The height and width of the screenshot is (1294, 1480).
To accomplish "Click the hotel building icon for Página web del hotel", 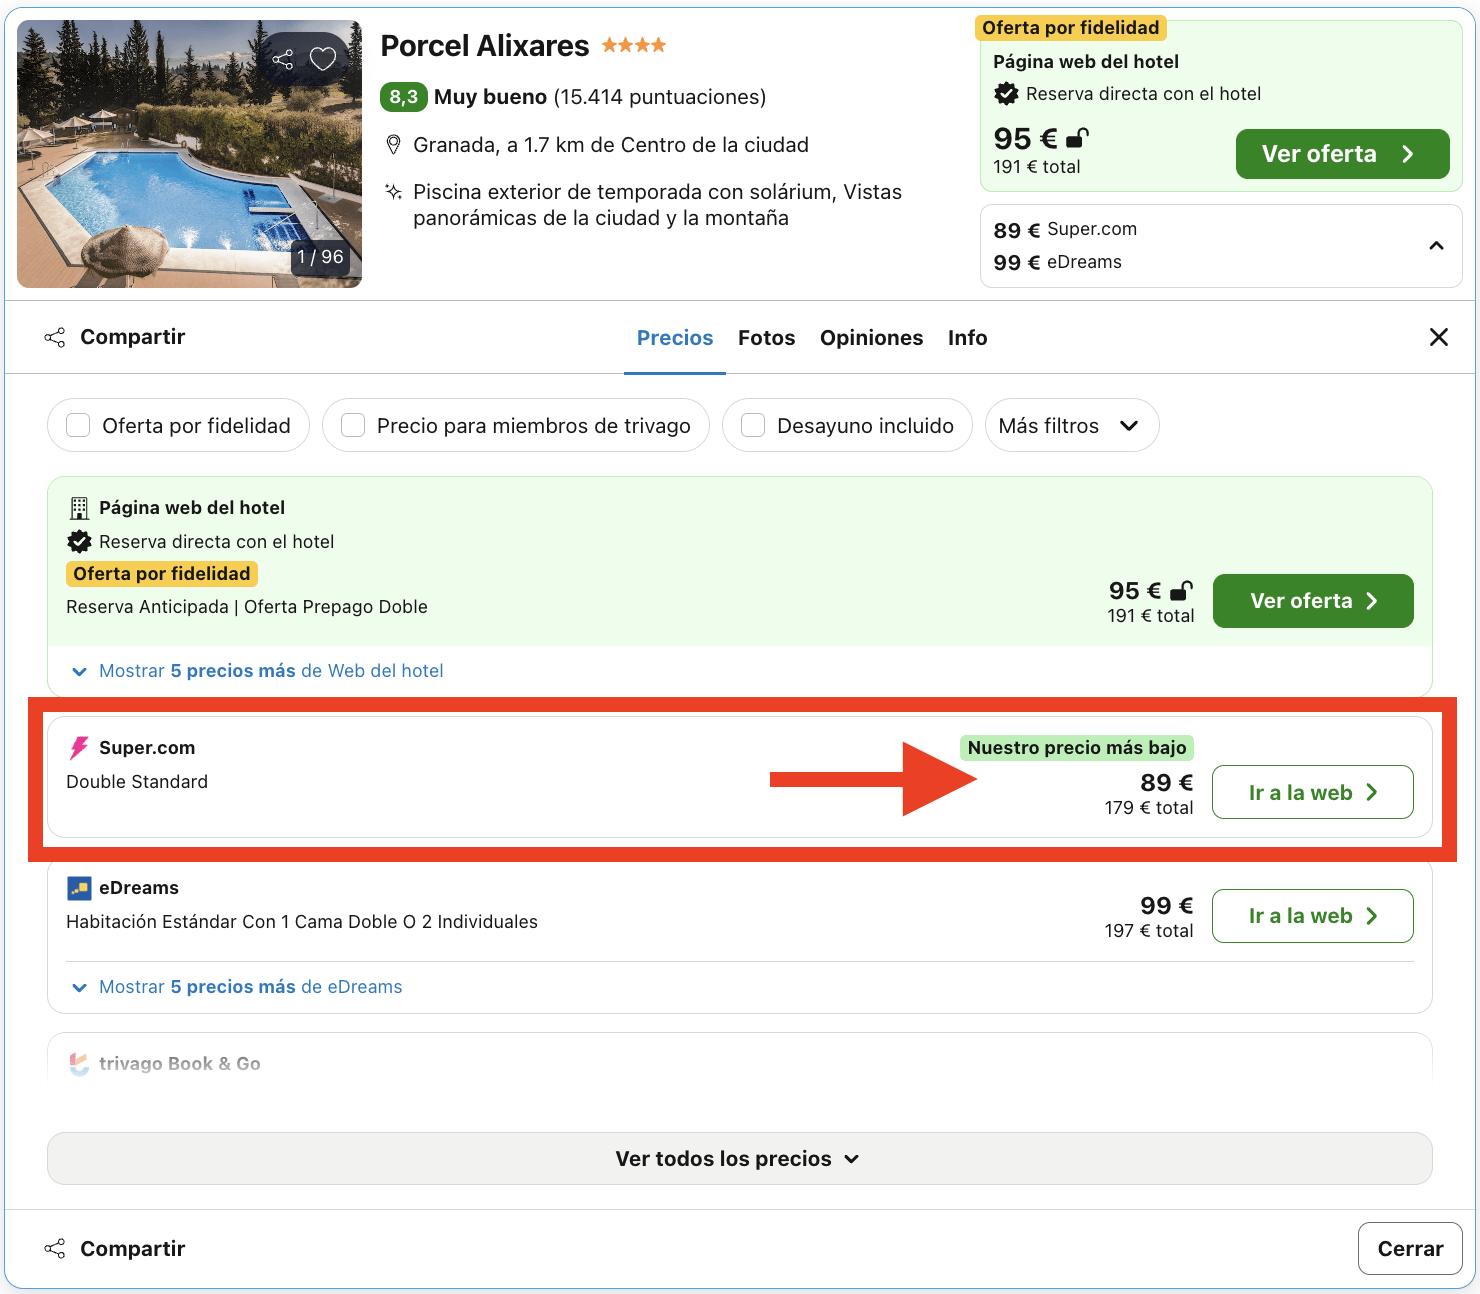I will pos(79,507).
